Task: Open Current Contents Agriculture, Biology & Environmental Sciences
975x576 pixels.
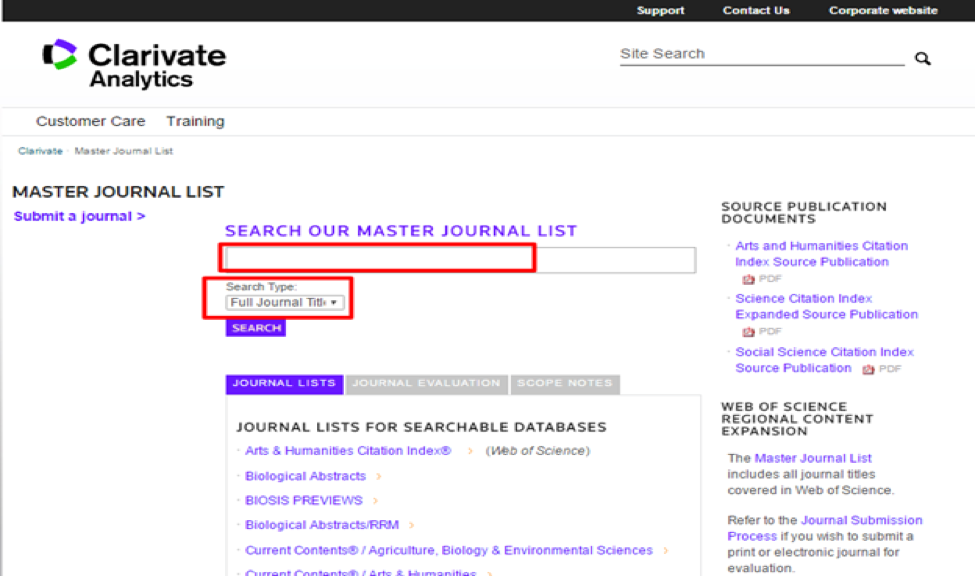Action: click(449, 550)
